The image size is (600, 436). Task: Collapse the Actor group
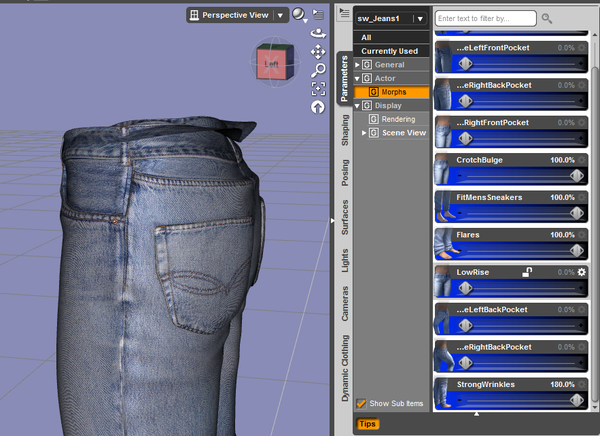tap(357, 78)
